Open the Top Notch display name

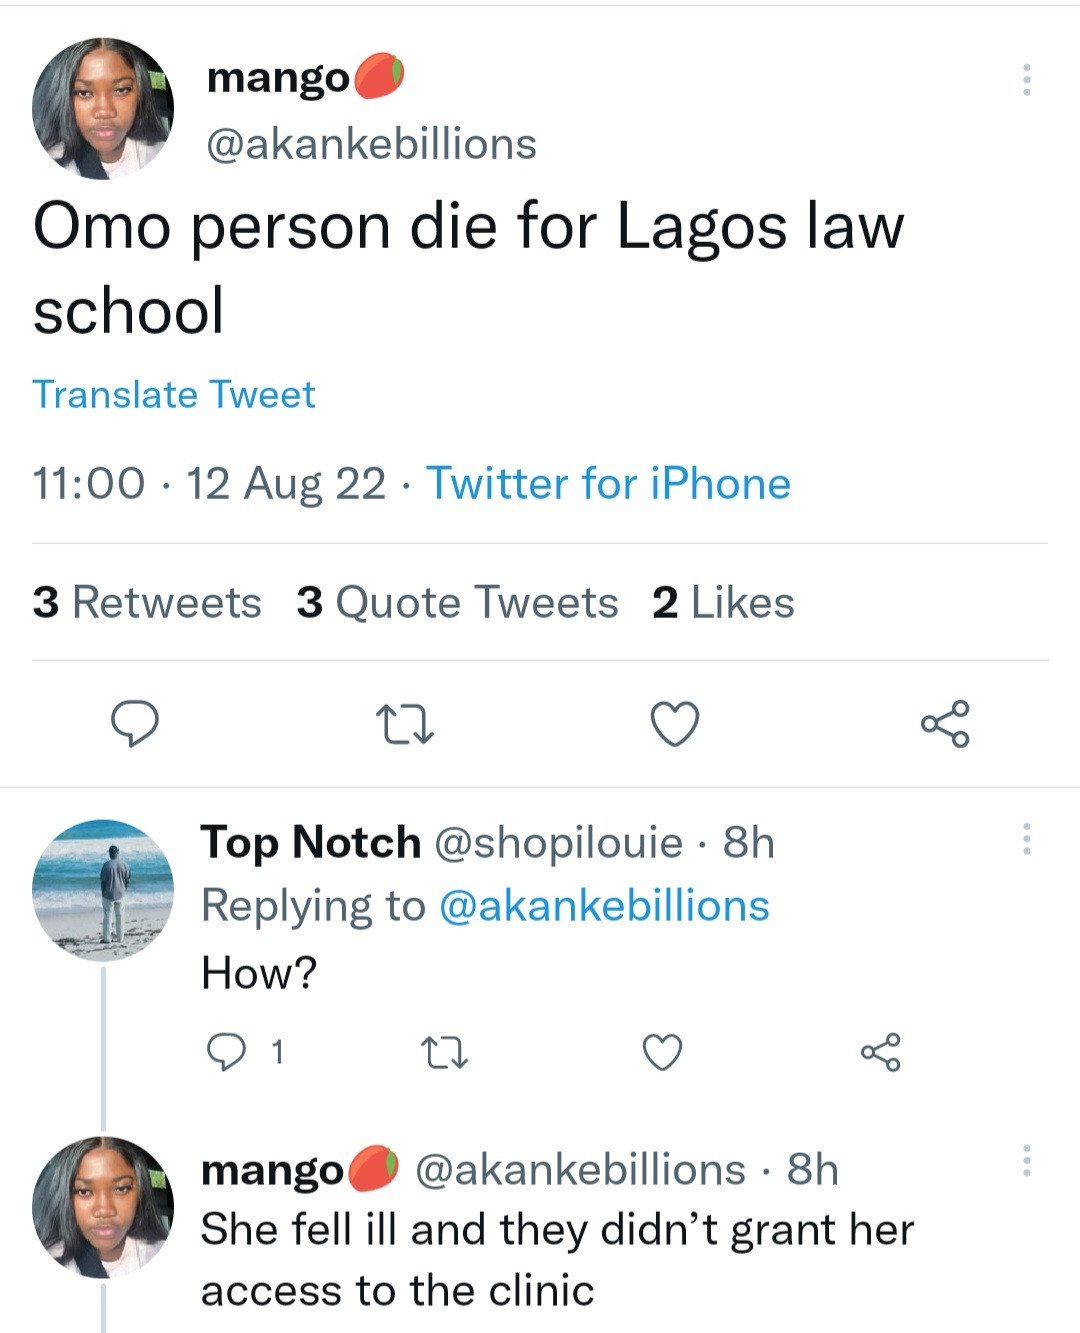point(311,842)
